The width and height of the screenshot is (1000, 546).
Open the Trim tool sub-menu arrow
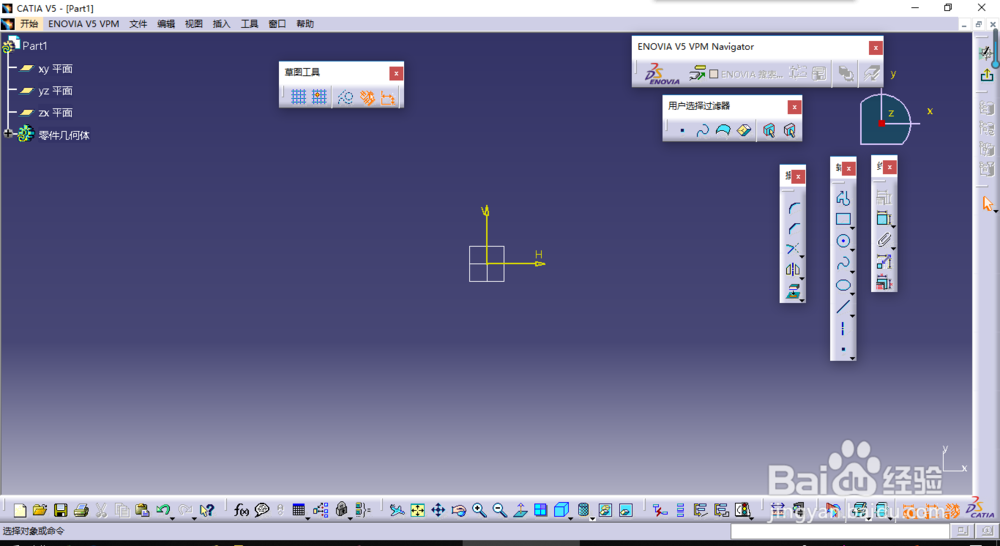(802, 256)
